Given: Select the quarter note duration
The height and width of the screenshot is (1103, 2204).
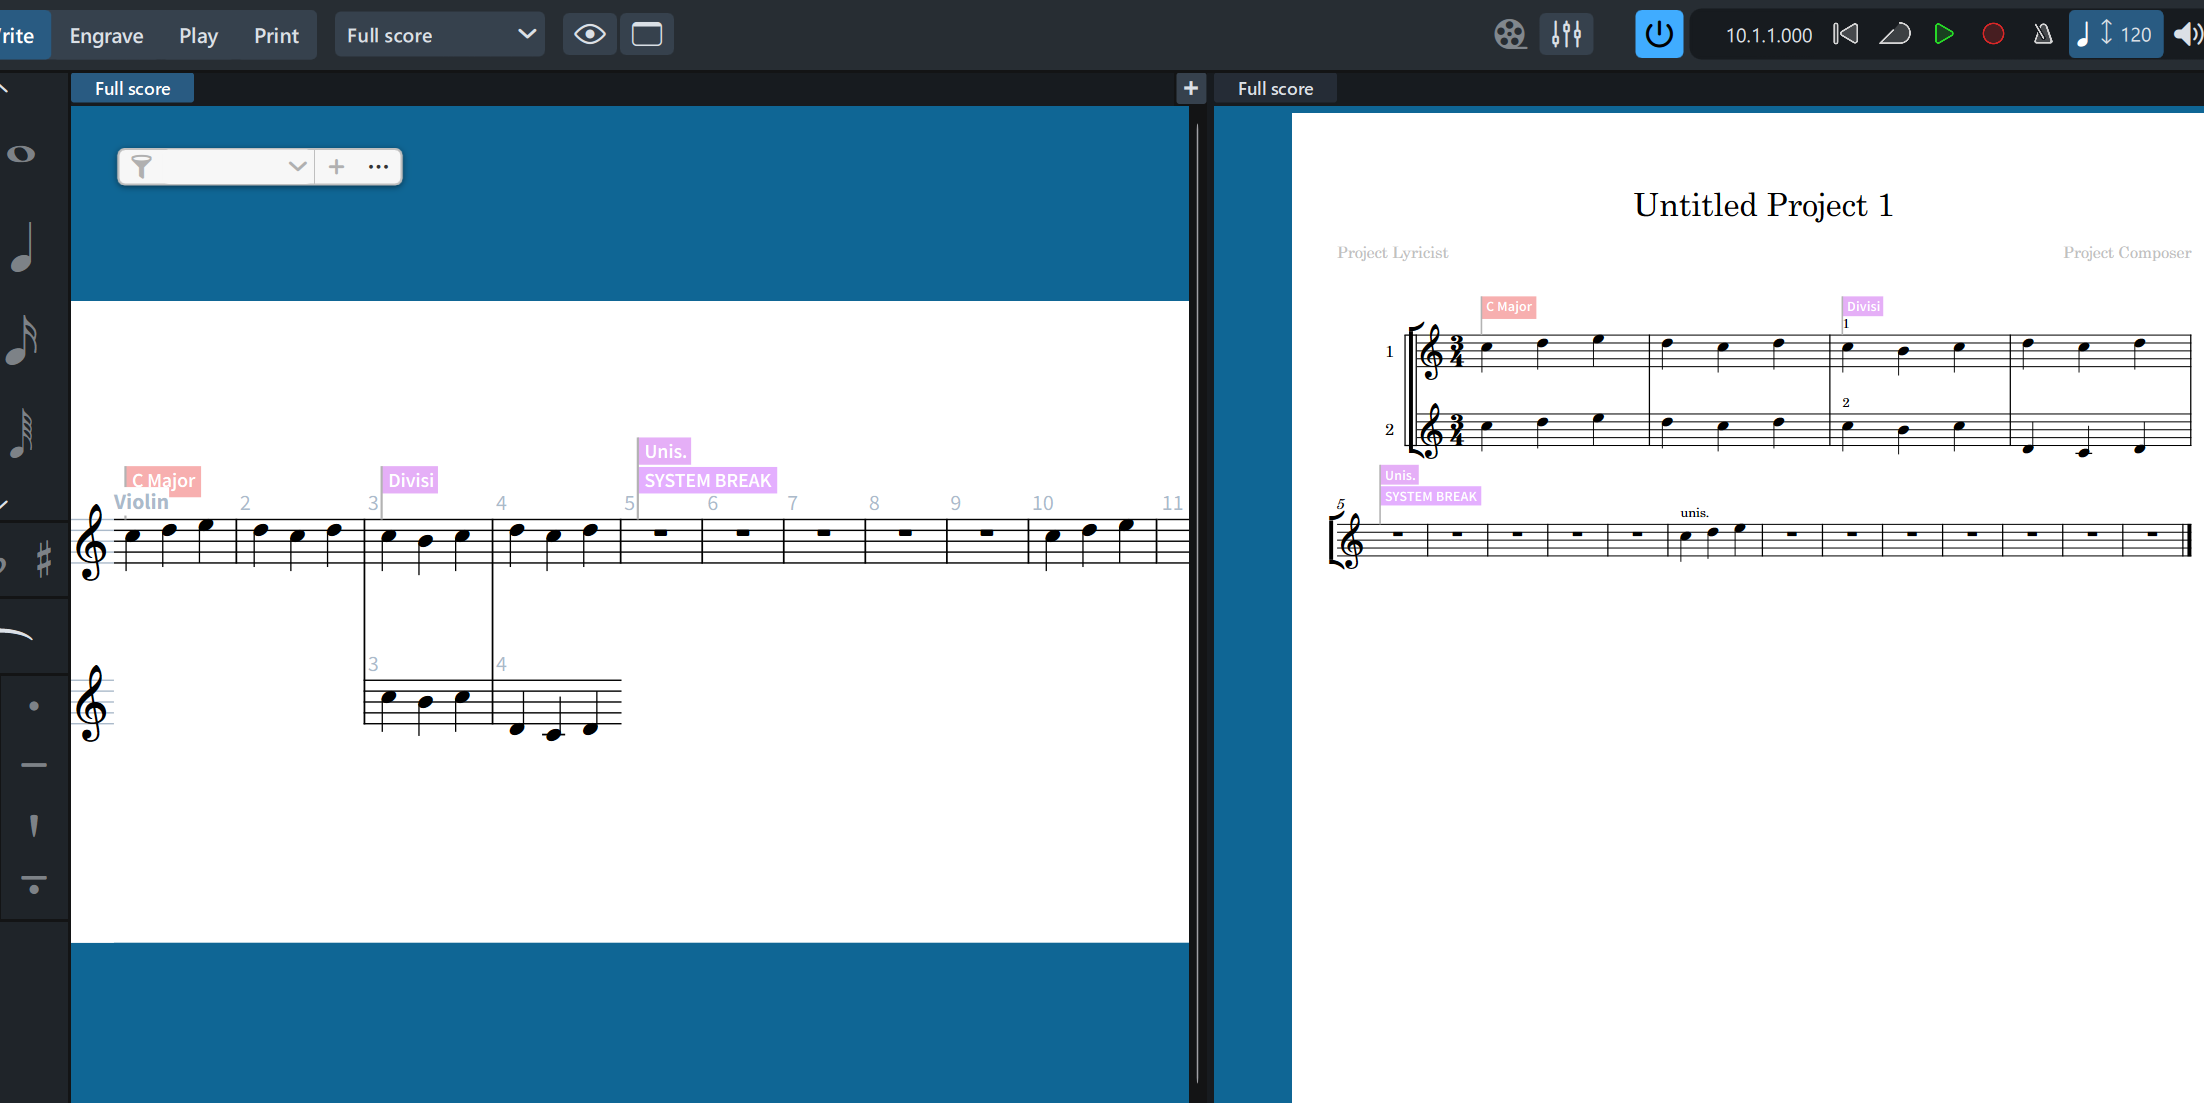Looking at the screenshot, I should pos(23,249).
